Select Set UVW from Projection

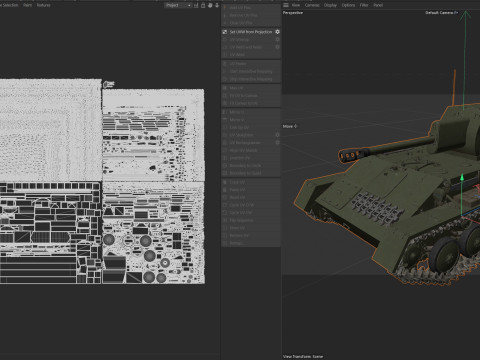pos(251,32)
